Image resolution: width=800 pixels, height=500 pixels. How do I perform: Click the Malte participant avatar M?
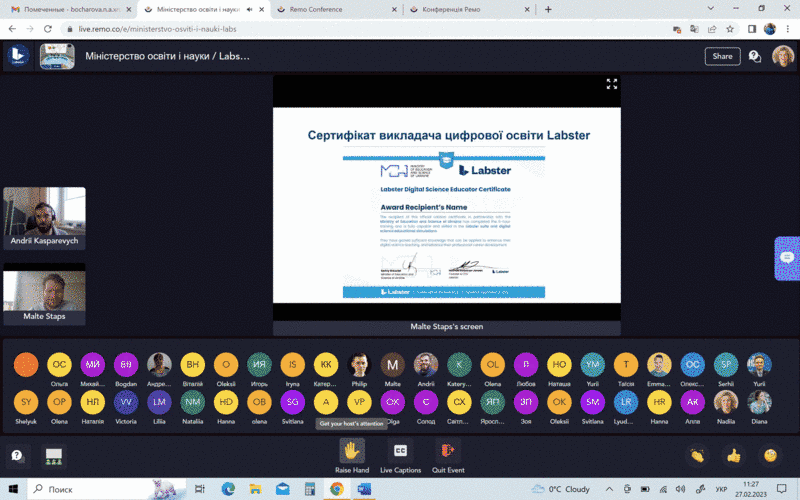click(x=392, y=364)
